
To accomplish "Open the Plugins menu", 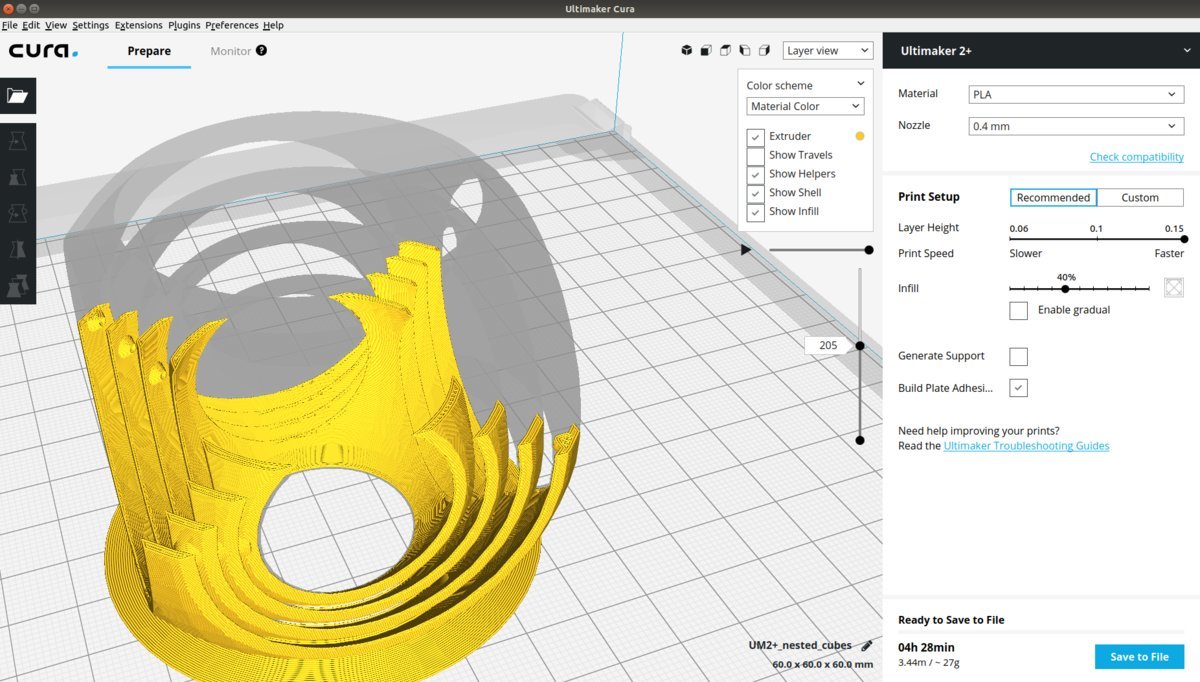I will click(184, 25).
